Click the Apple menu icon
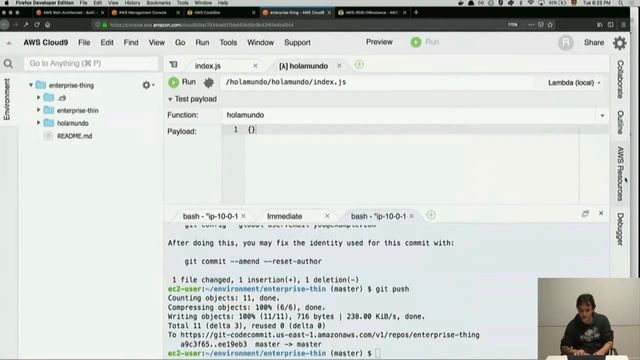Screen dimensions: 640x360 pyautogui.click(x=6, y=3)
